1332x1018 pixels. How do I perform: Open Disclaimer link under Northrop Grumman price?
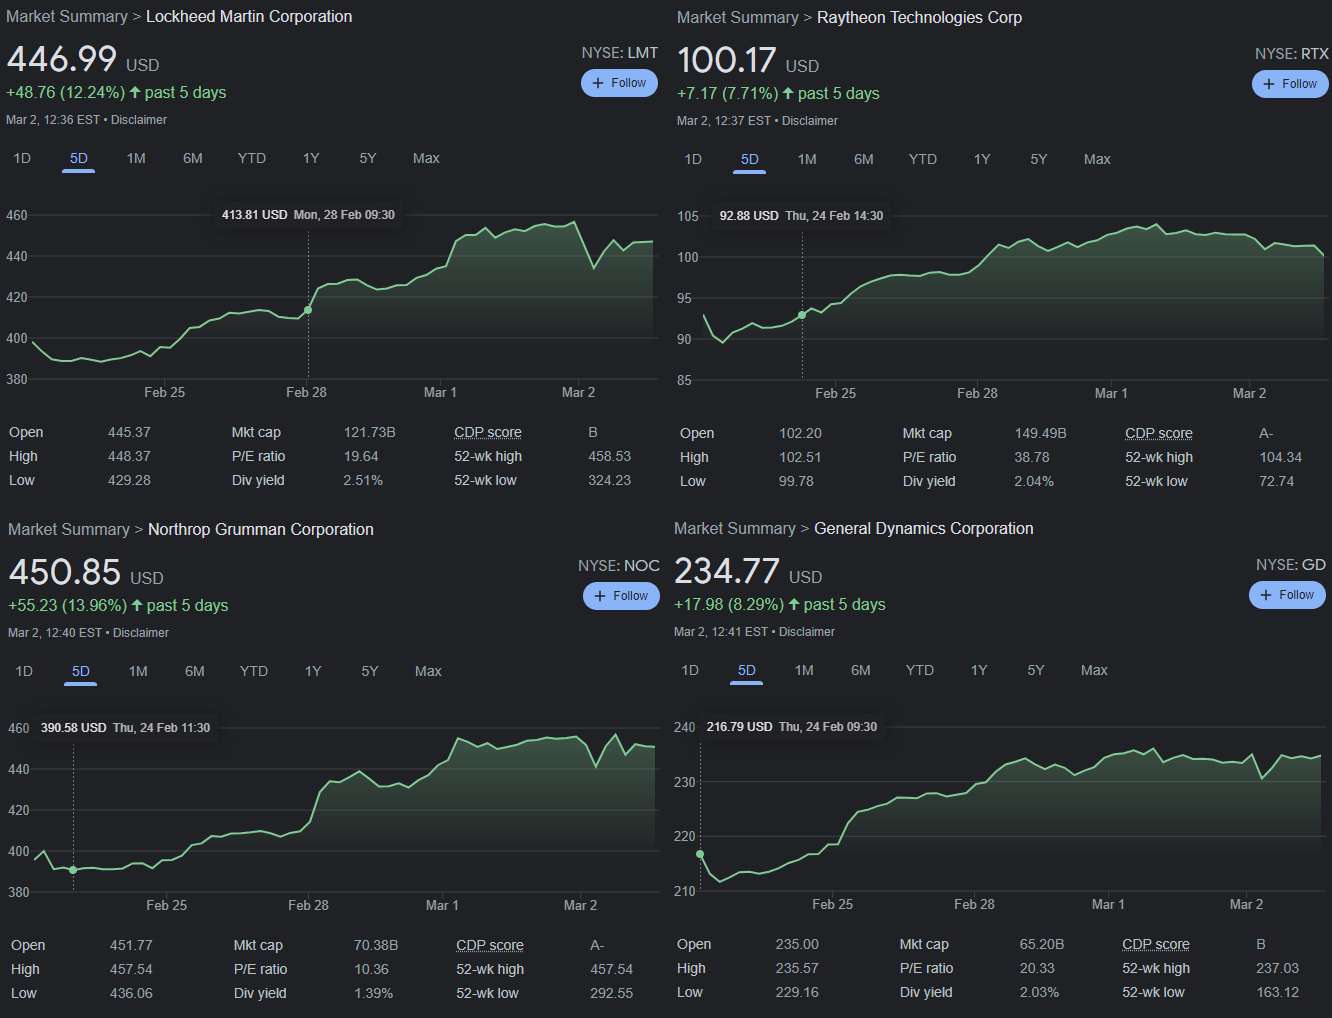141,633
